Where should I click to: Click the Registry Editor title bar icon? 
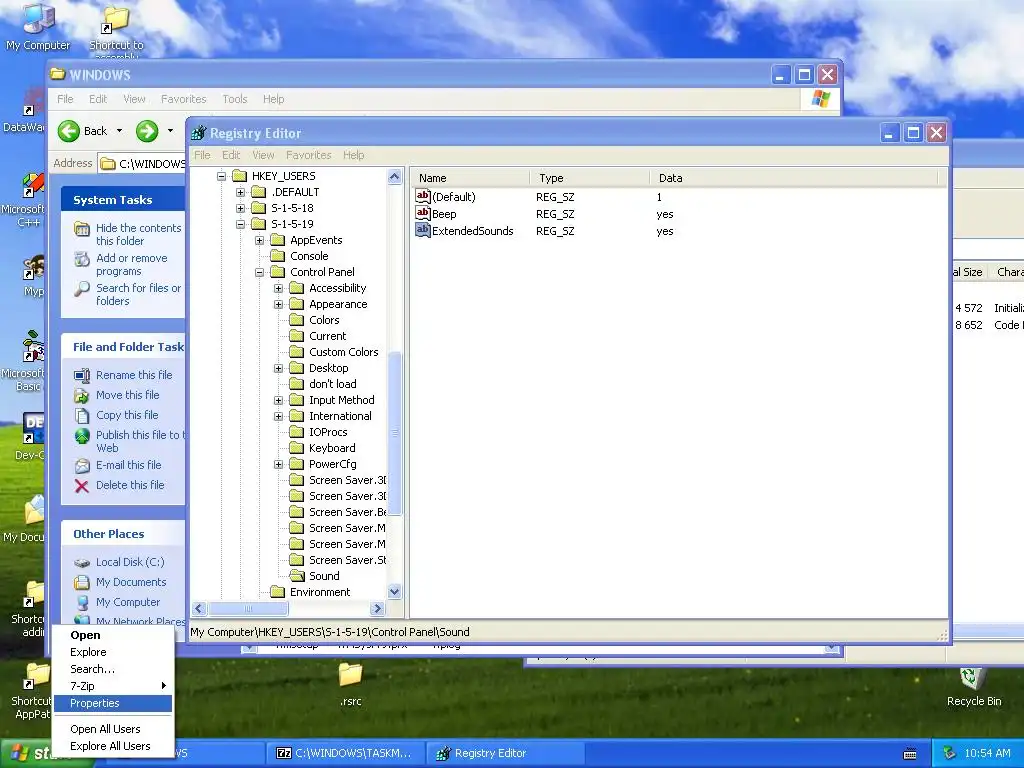pyautogui.click(x=199, y=133)
